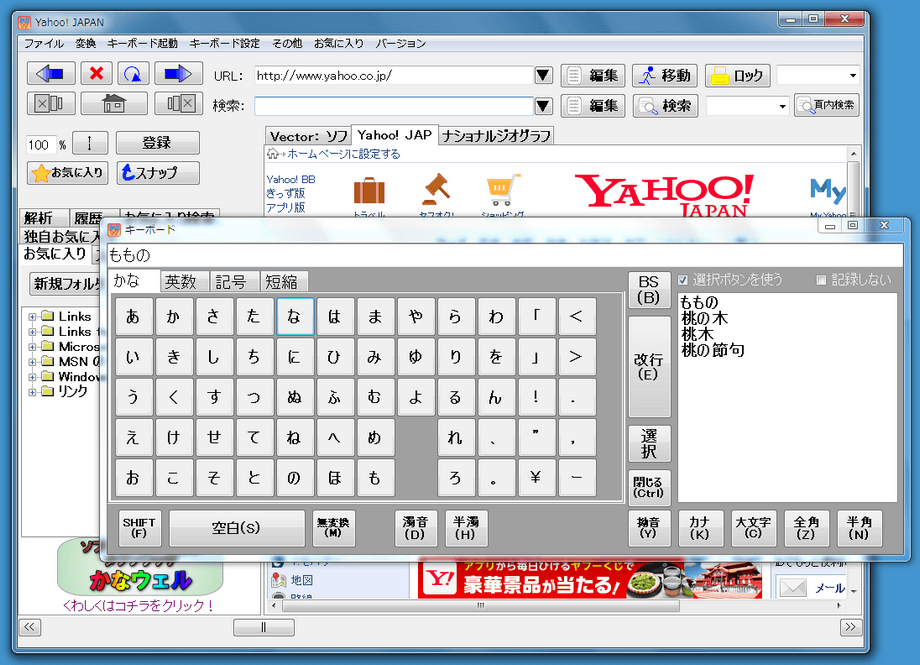
Task: Click the スナップ snapshot button
Action: click(x=158, y=173)
